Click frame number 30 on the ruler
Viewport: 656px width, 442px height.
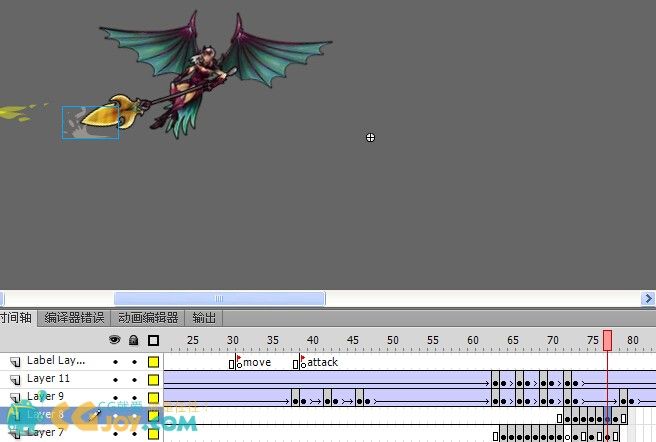pos(233,340)
